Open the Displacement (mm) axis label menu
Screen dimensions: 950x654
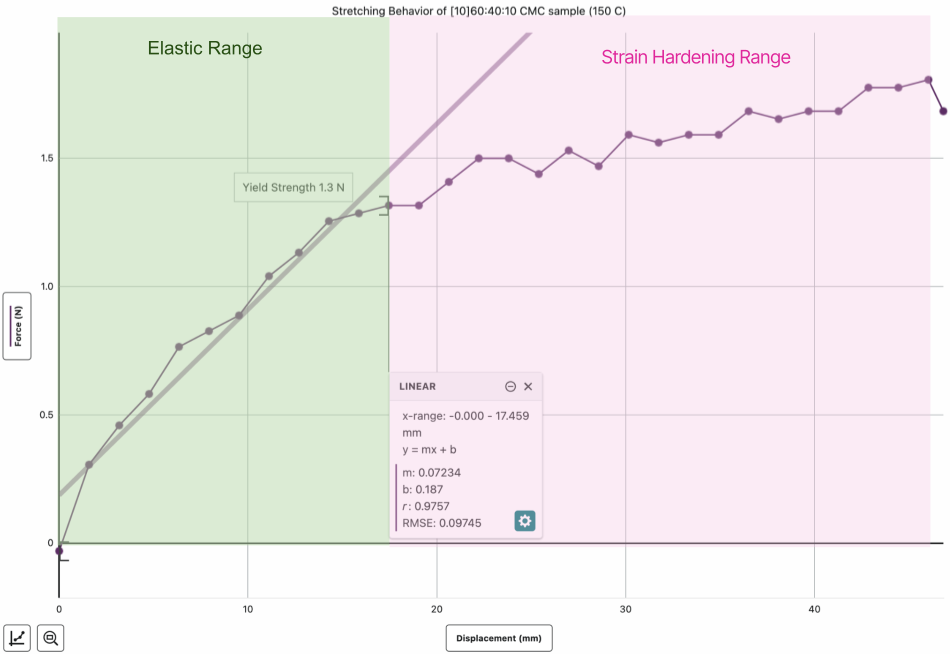click(x=499, y=638)
